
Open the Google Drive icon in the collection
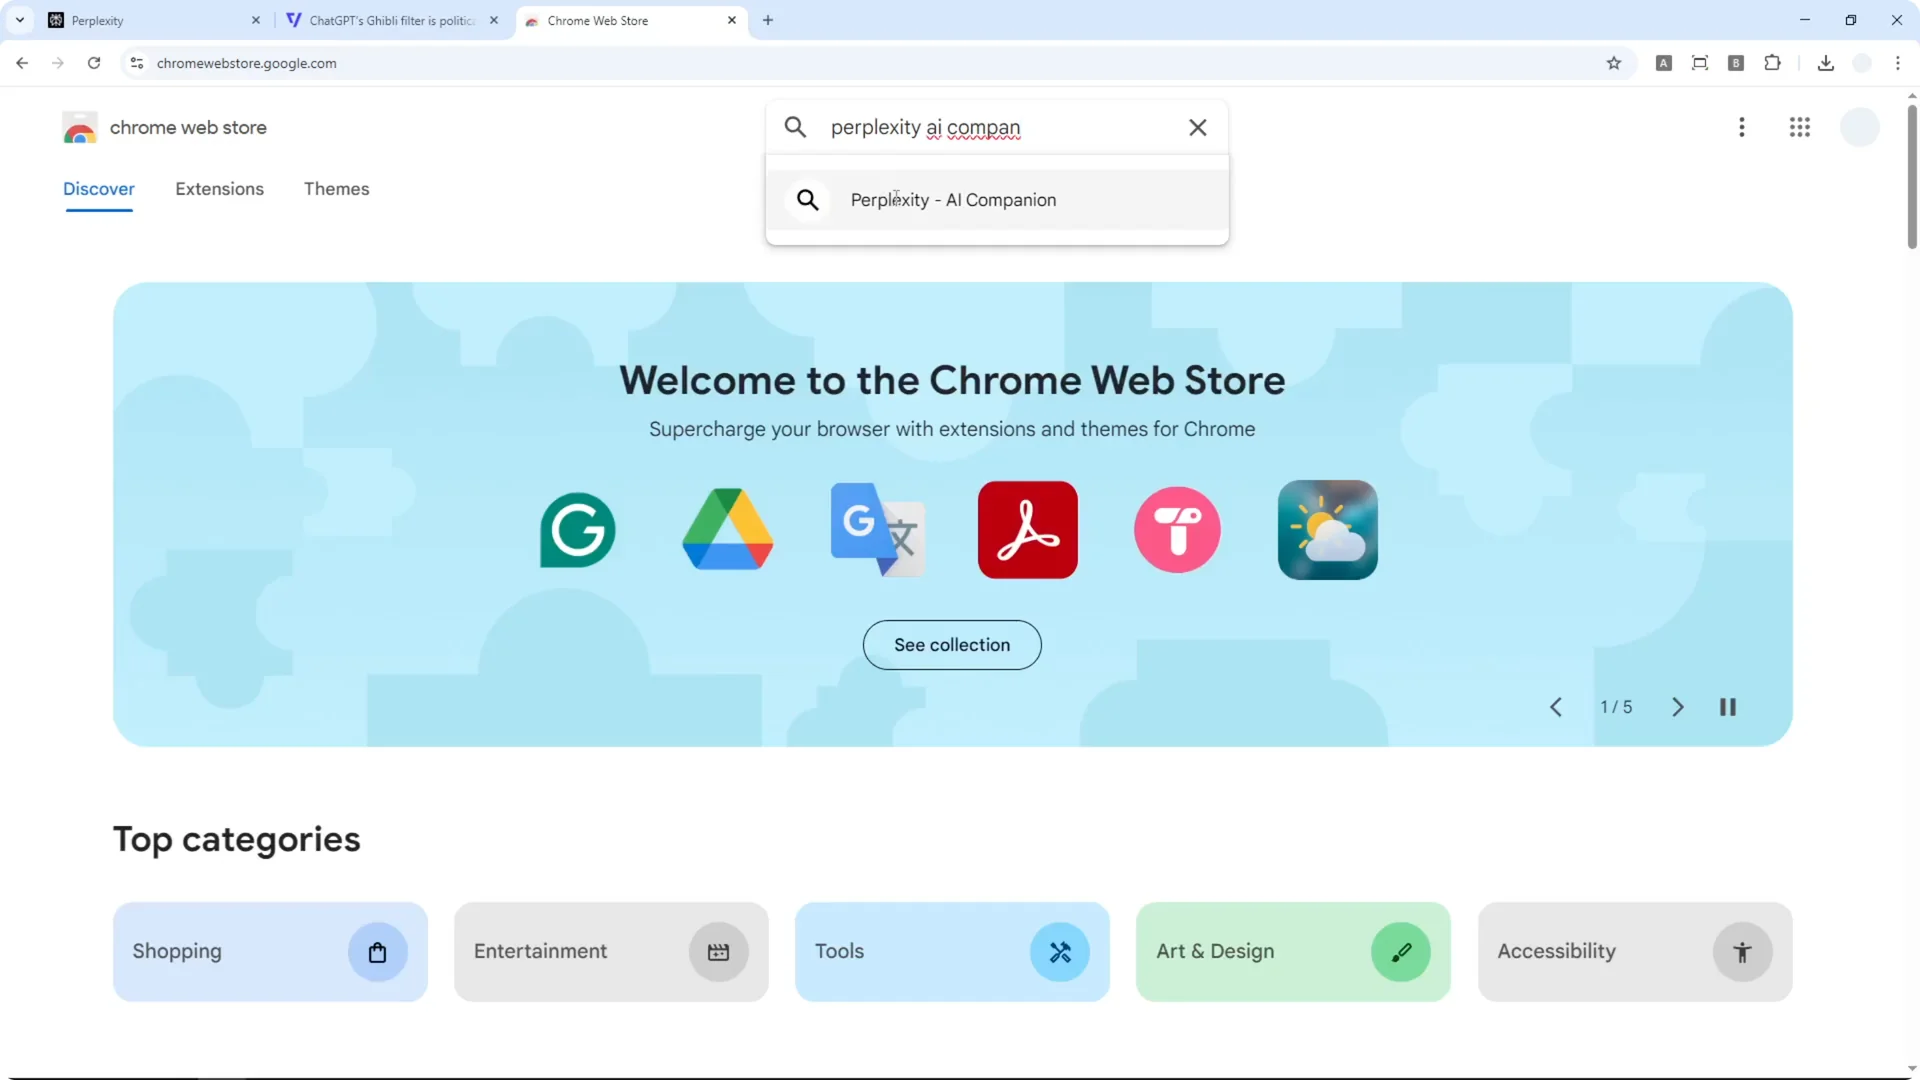coord(727,530)
